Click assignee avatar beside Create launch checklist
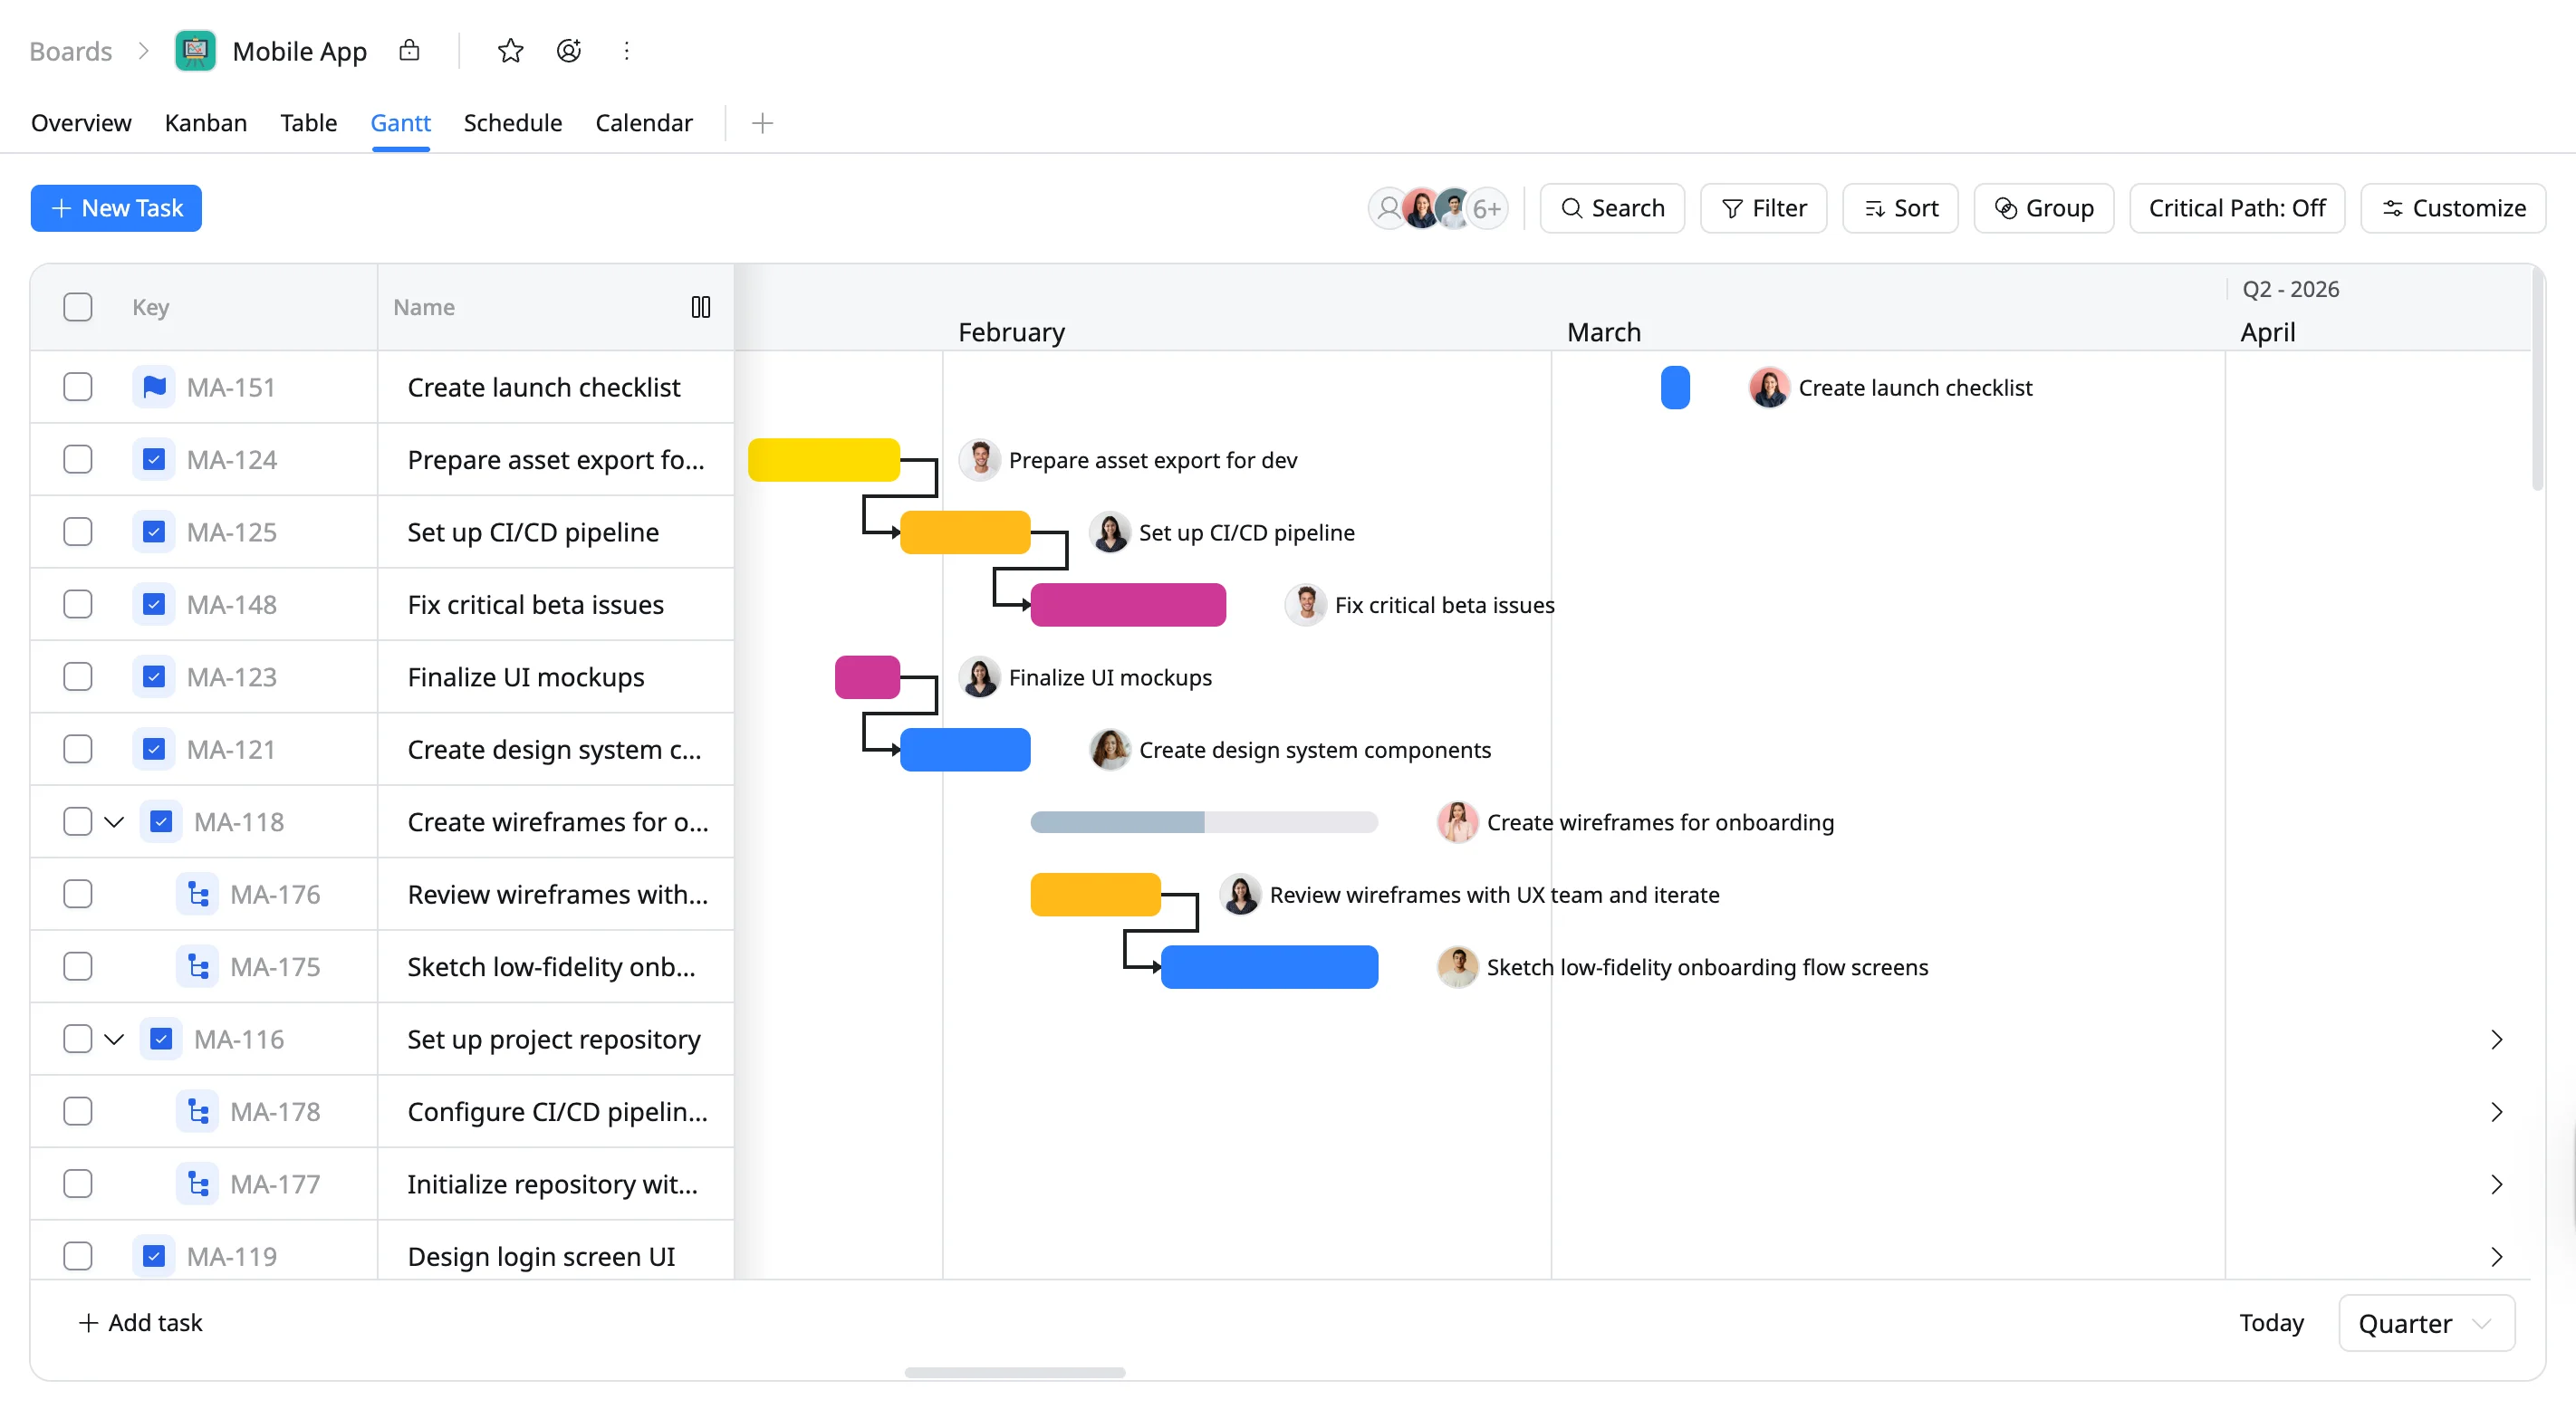 1768,387
